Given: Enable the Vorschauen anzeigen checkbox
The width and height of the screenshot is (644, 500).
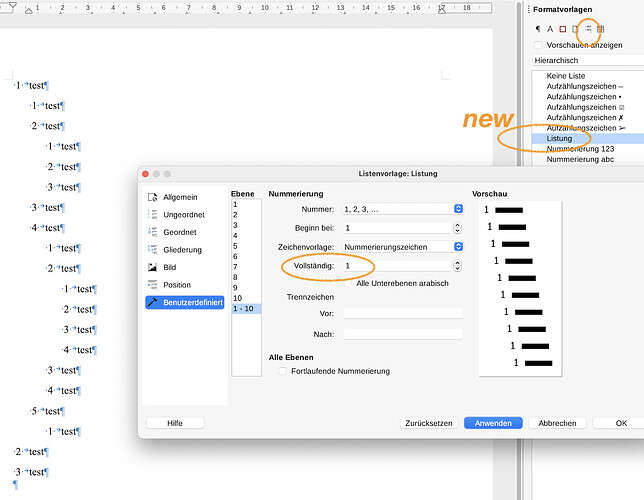Looking at the screenshot, I should [538, 45].
